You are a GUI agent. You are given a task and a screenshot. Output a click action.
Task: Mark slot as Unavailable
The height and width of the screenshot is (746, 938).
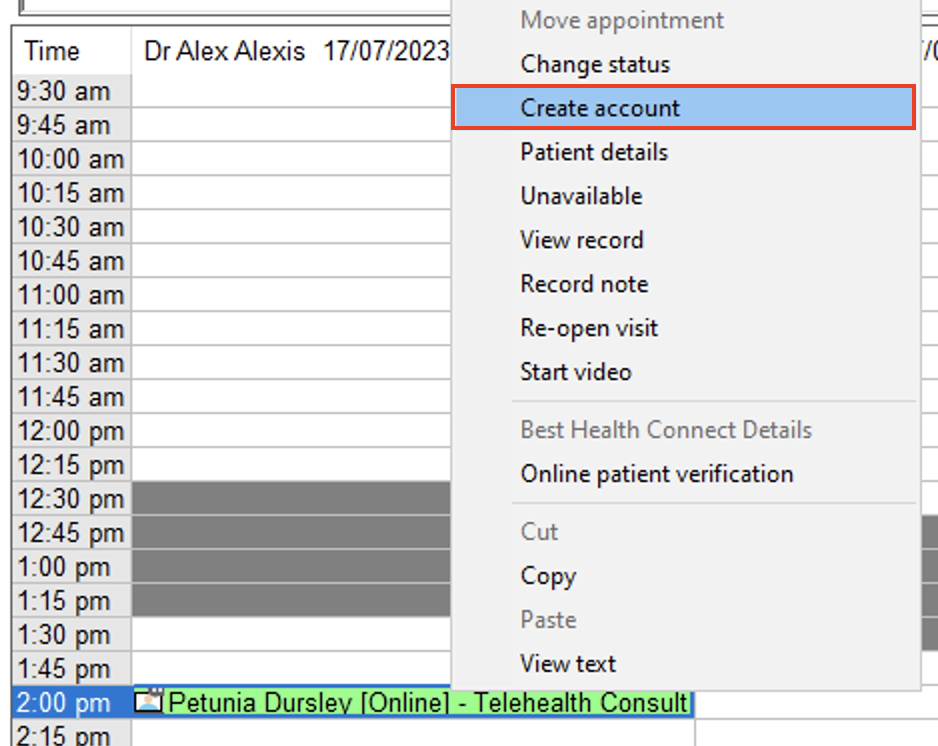[x=581, y=196]
